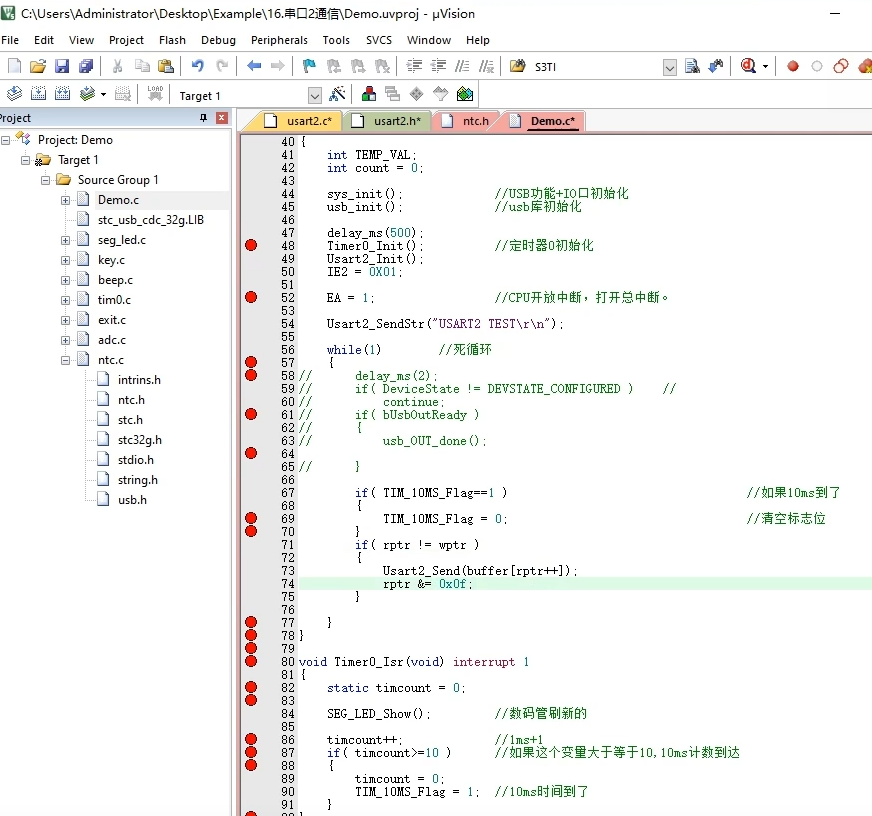
Task: Close the Project panel
Action: click(x=222, y=117)
